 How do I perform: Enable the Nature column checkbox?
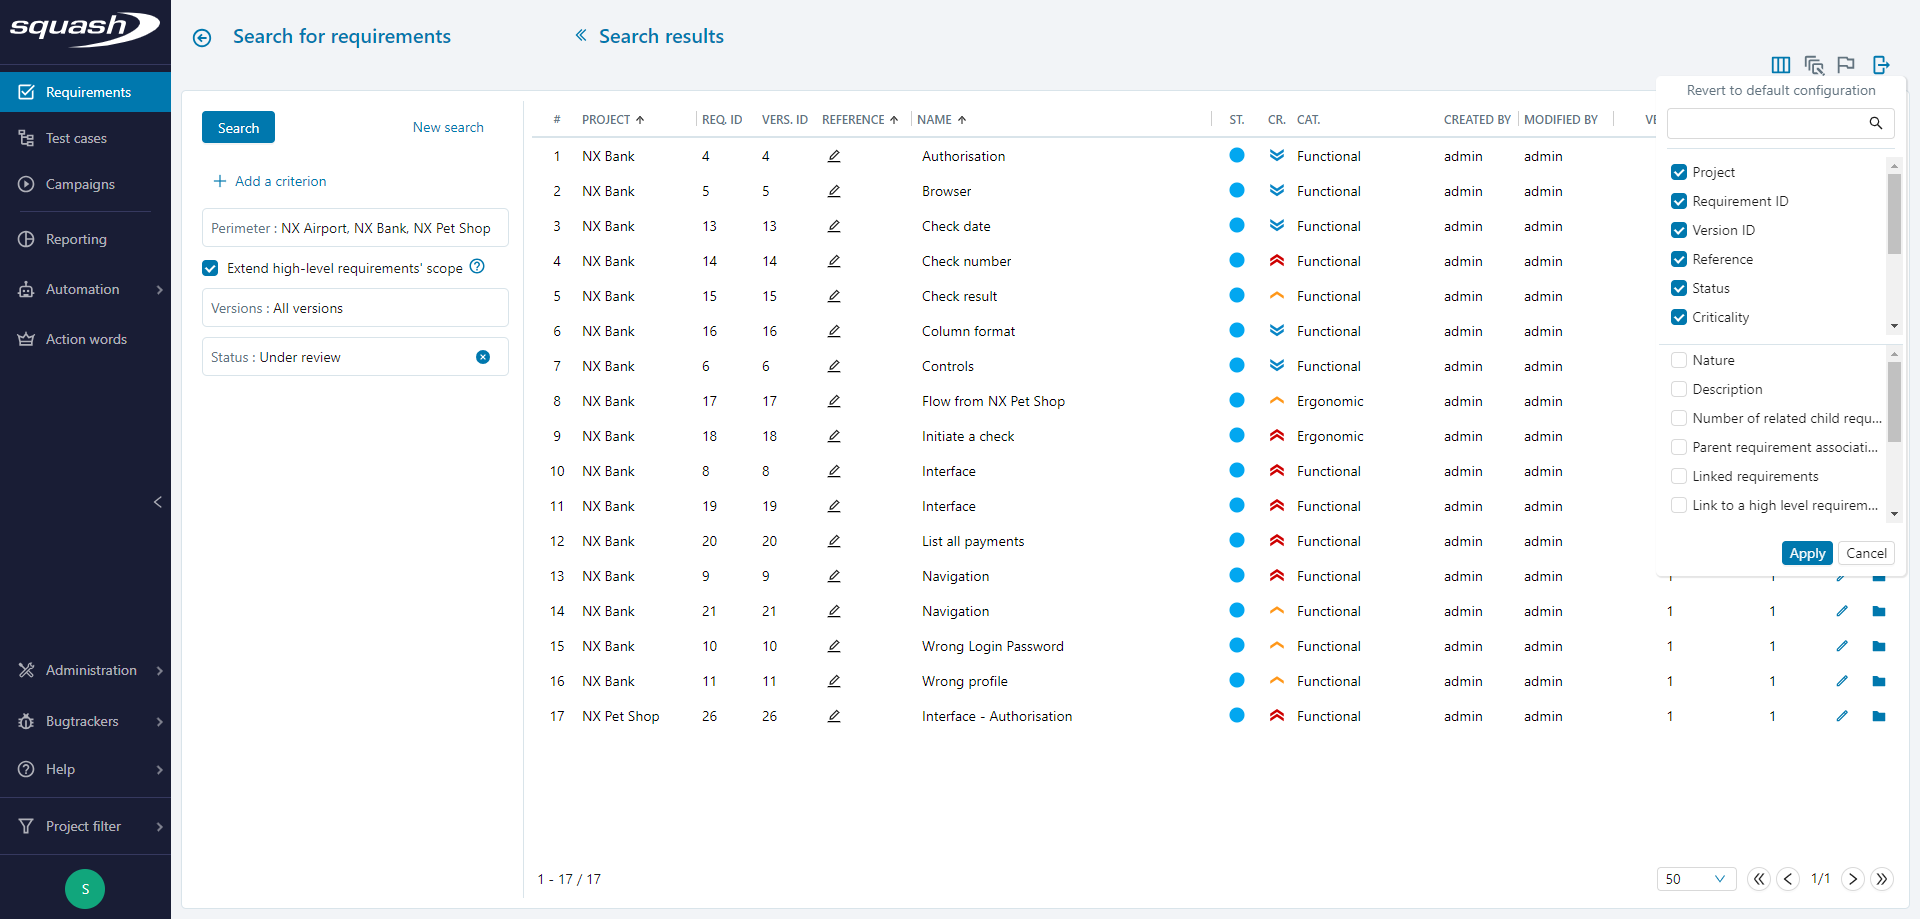[1679, 359]
